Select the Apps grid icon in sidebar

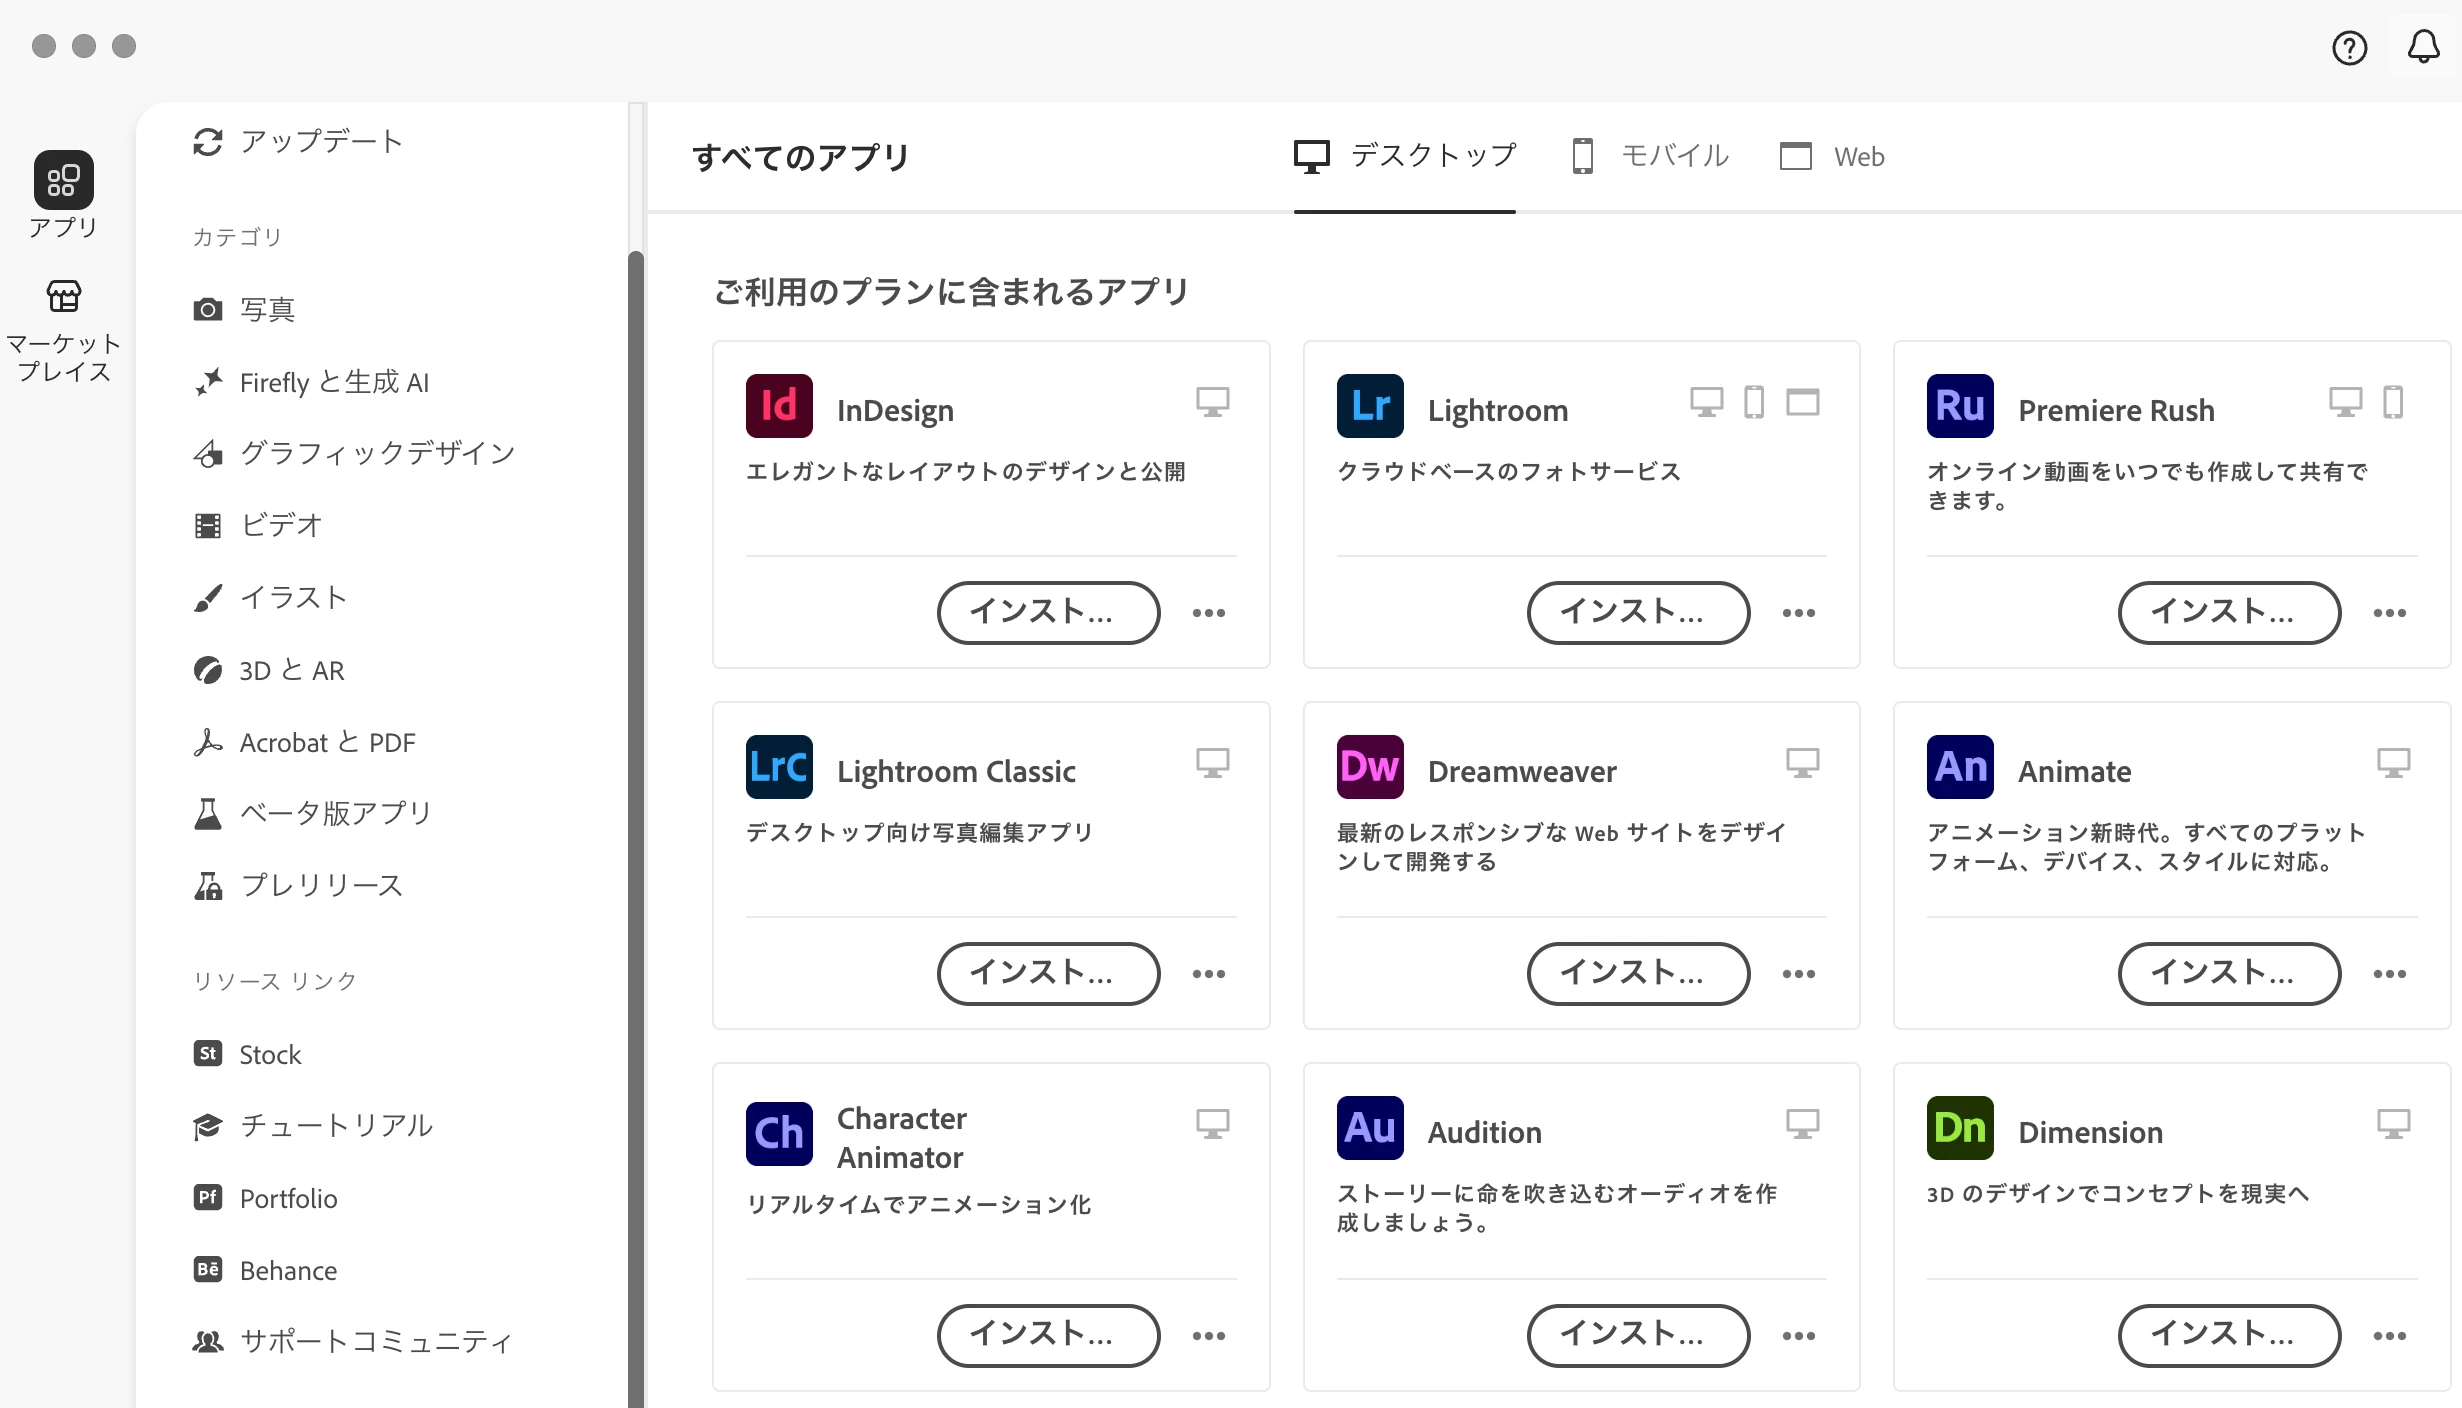click(64, 180)
